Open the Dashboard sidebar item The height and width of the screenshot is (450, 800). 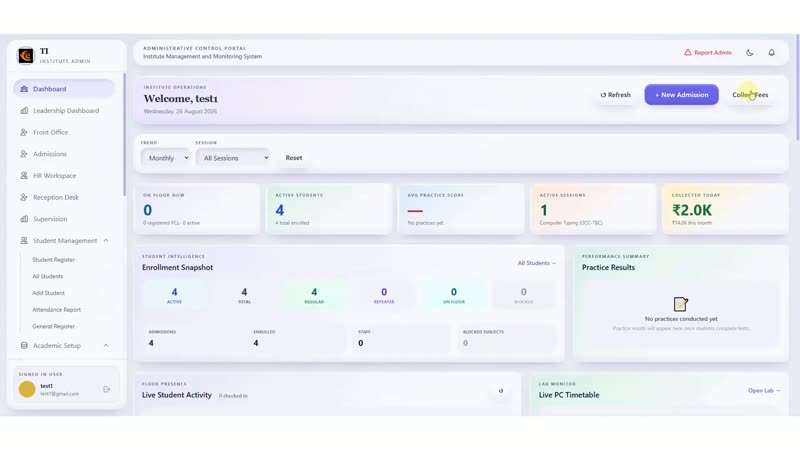(64, 89)
